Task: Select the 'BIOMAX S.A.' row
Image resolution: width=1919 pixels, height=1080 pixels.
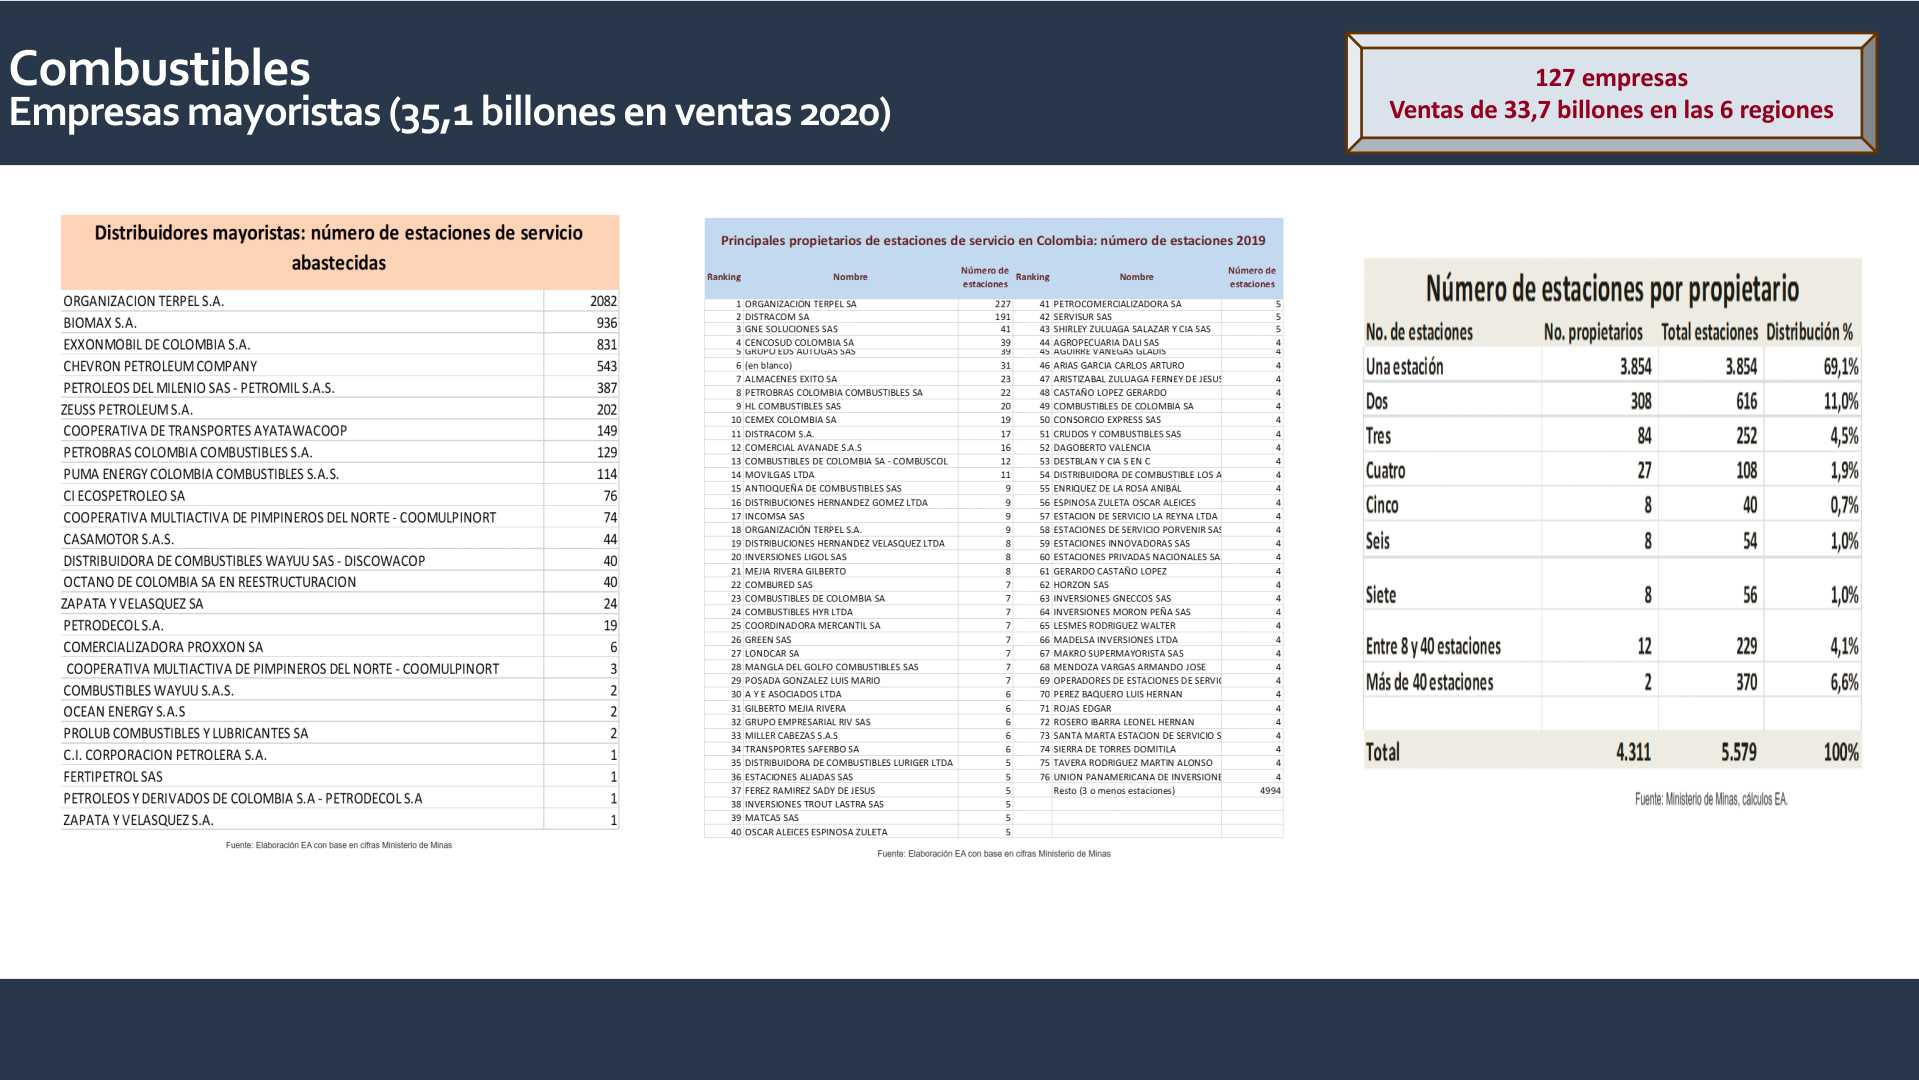Action: 340,323
